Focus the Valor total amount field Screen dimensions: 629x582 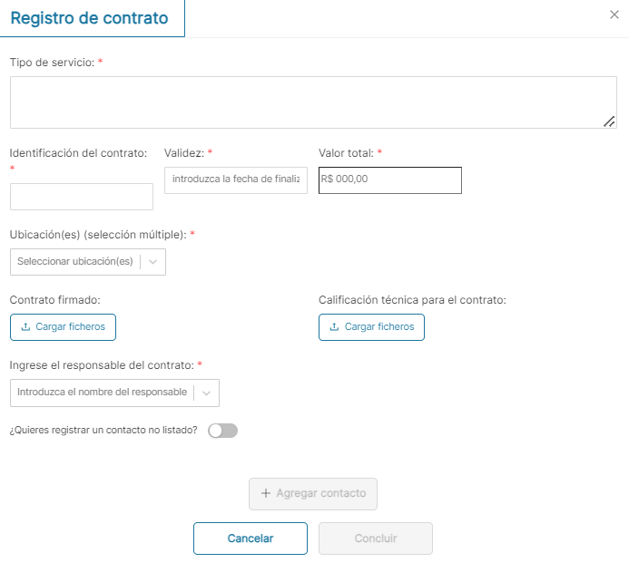[390, 180]
